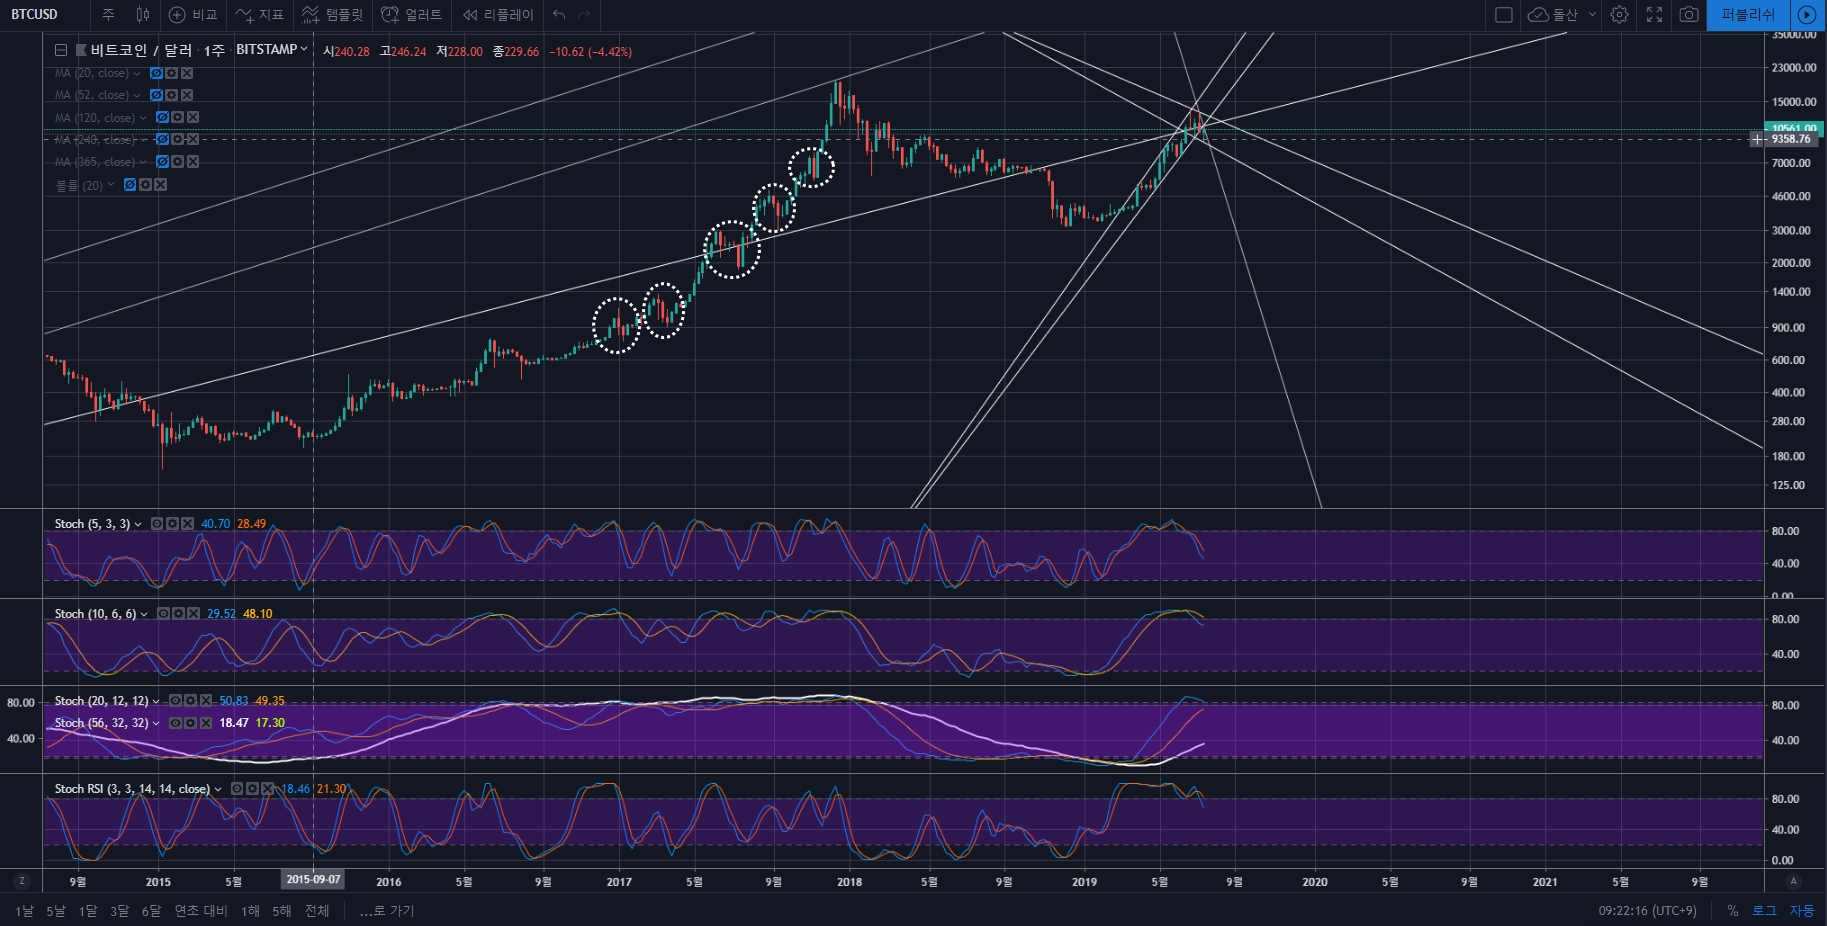Click the layout selection square icon
Viewport: 1827px width, 926px height.
[1503, 15]
